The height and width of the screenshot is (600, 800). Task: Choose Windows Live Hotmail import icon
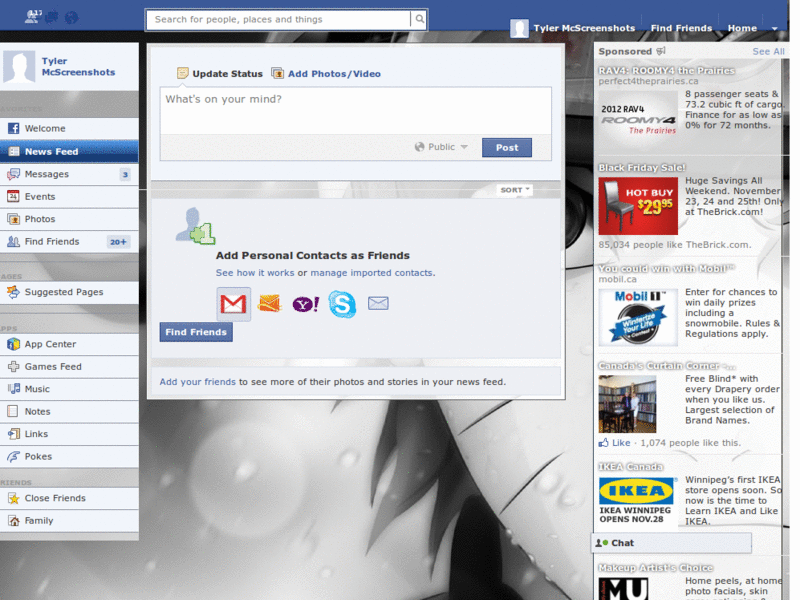269,304
